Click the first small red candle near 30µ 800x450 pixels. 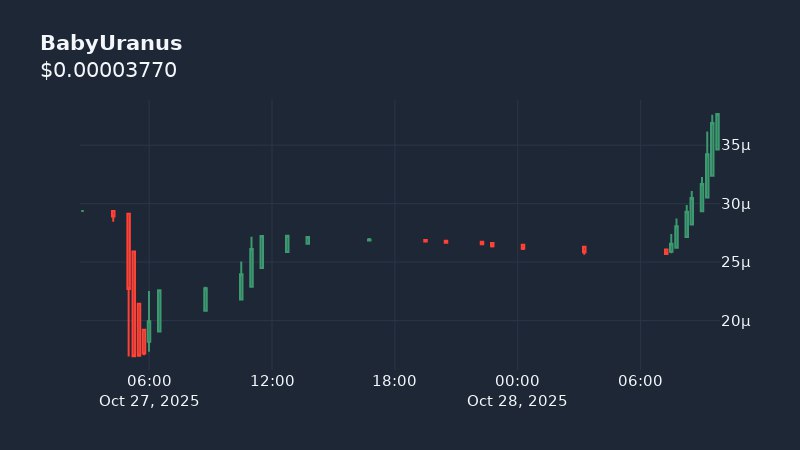113,214
